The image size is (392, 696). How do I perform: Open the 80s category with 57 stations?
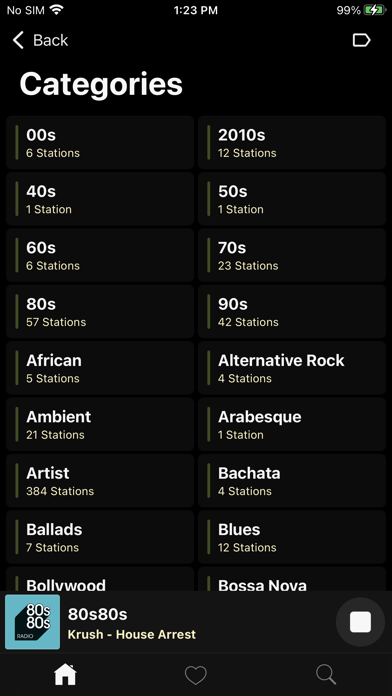[x=100, y=312]
